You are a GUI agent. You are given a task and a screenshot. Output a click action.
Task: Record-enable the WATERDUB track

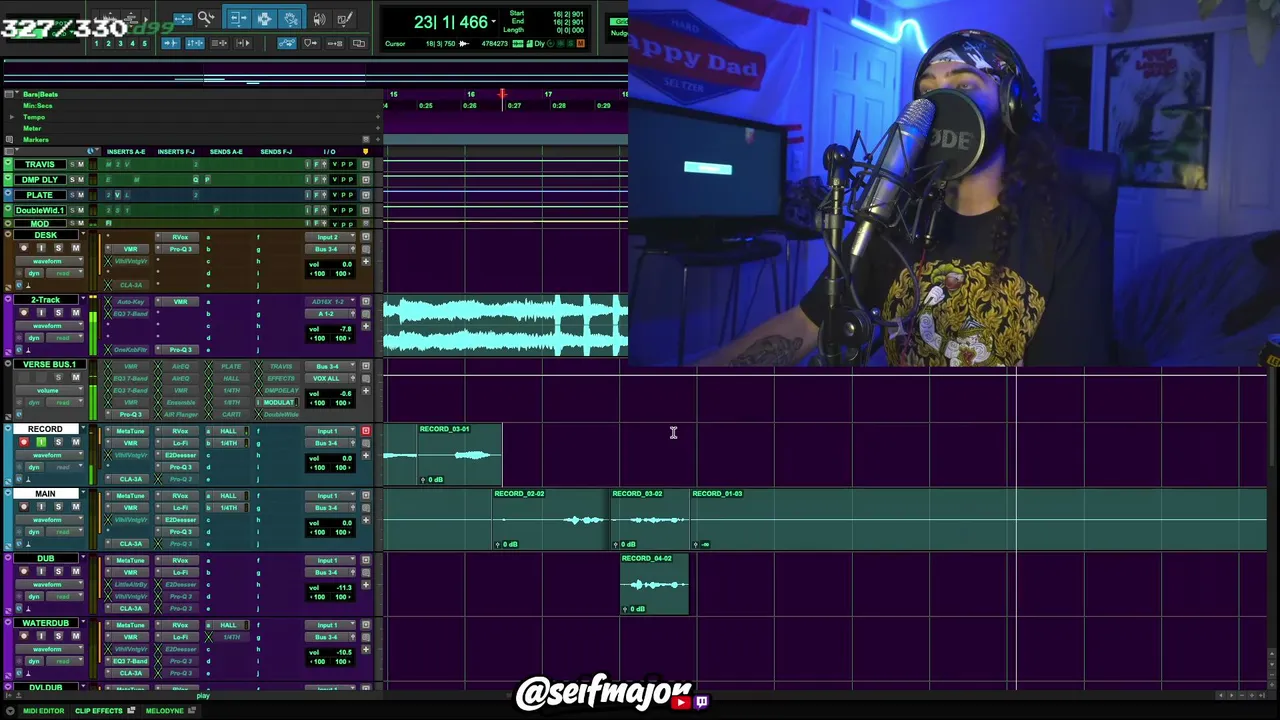pyautogui.click(x=24, y=636)
